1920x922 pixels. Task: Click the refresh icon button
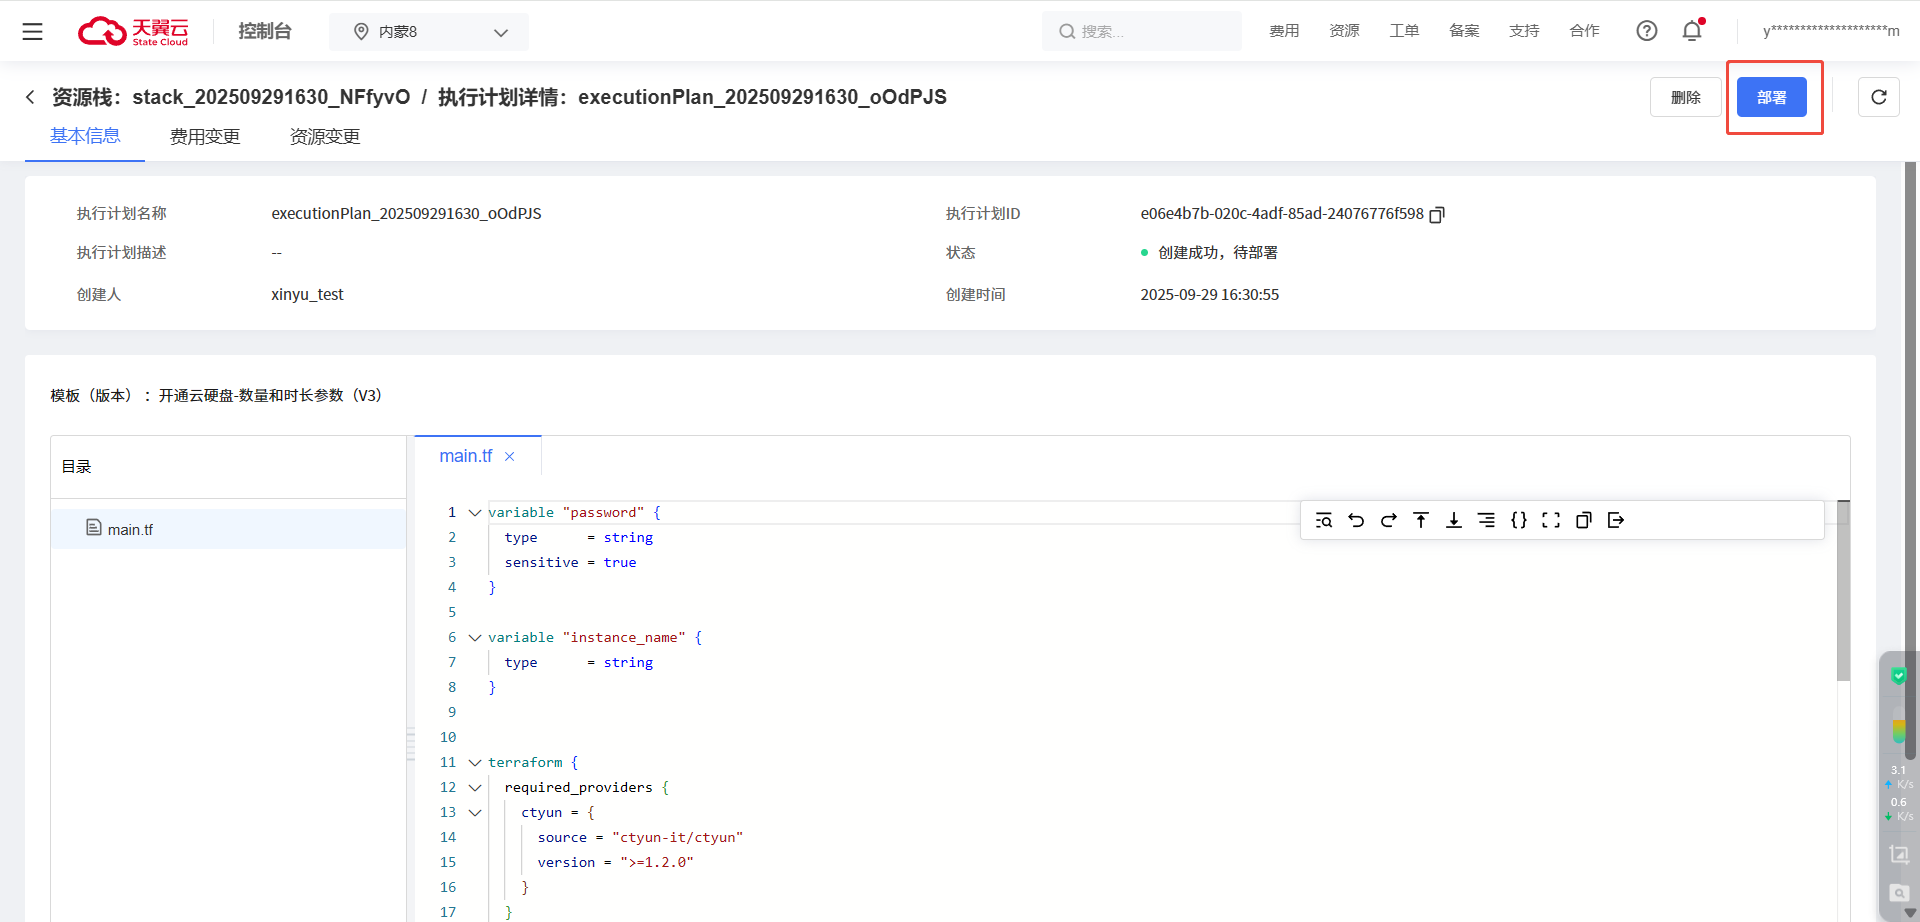click(1878, 97)
